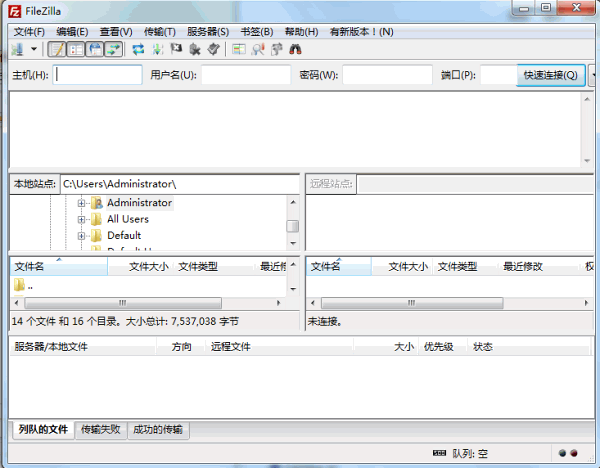The width and height of the screenshot is (600, 468).
Task: Click the remote list horizontal scrollbar thumb
Action: (x=412, y=303)
